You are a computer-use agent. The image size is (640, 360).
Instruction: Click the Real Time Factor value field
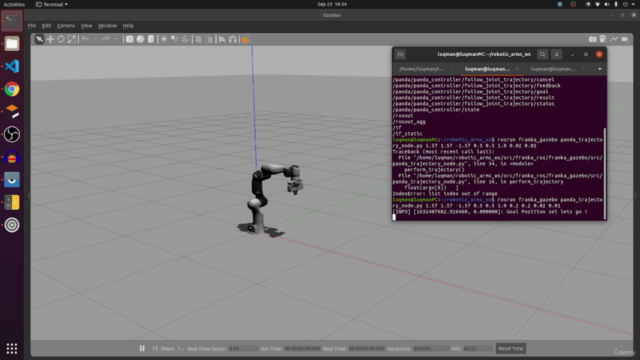[243, 349]
